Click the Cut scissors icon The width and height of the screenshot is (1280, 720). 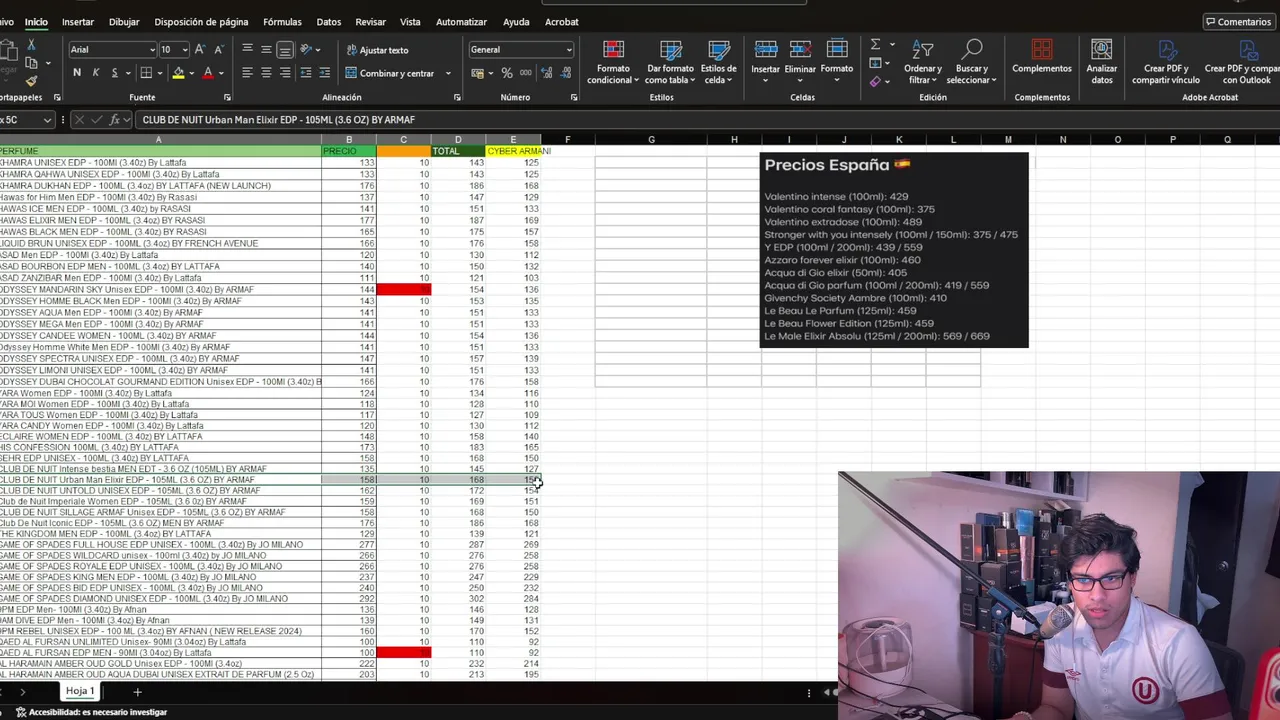coord(31,45)
